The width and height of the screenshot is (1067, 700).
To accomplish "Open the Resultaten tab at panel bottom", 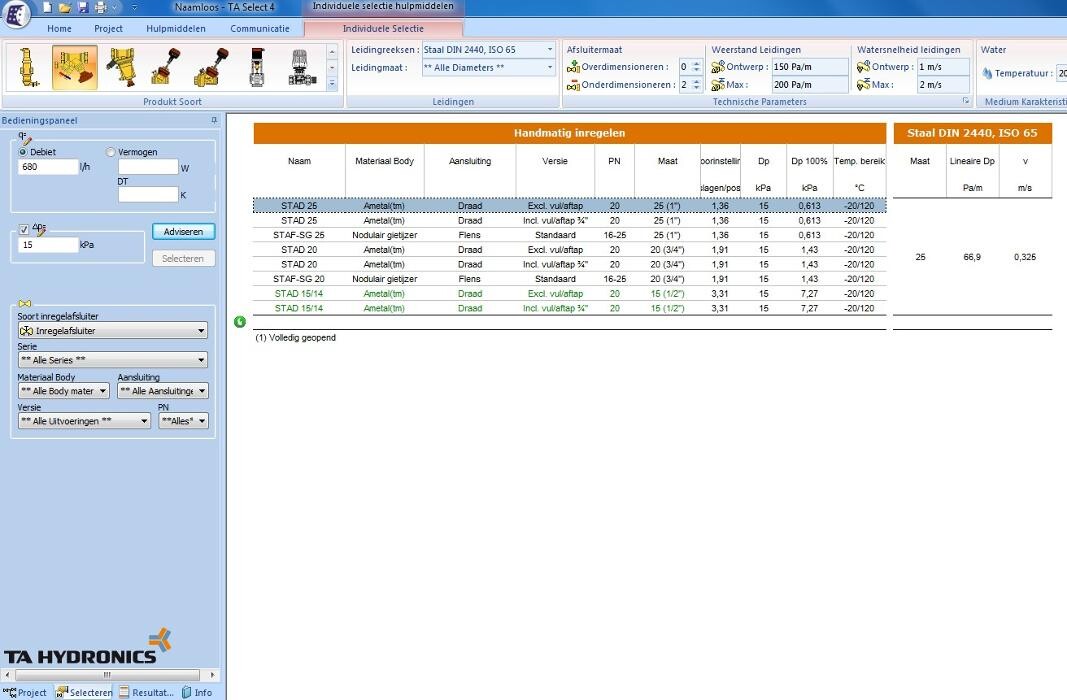I will click(x=146, y=692).
